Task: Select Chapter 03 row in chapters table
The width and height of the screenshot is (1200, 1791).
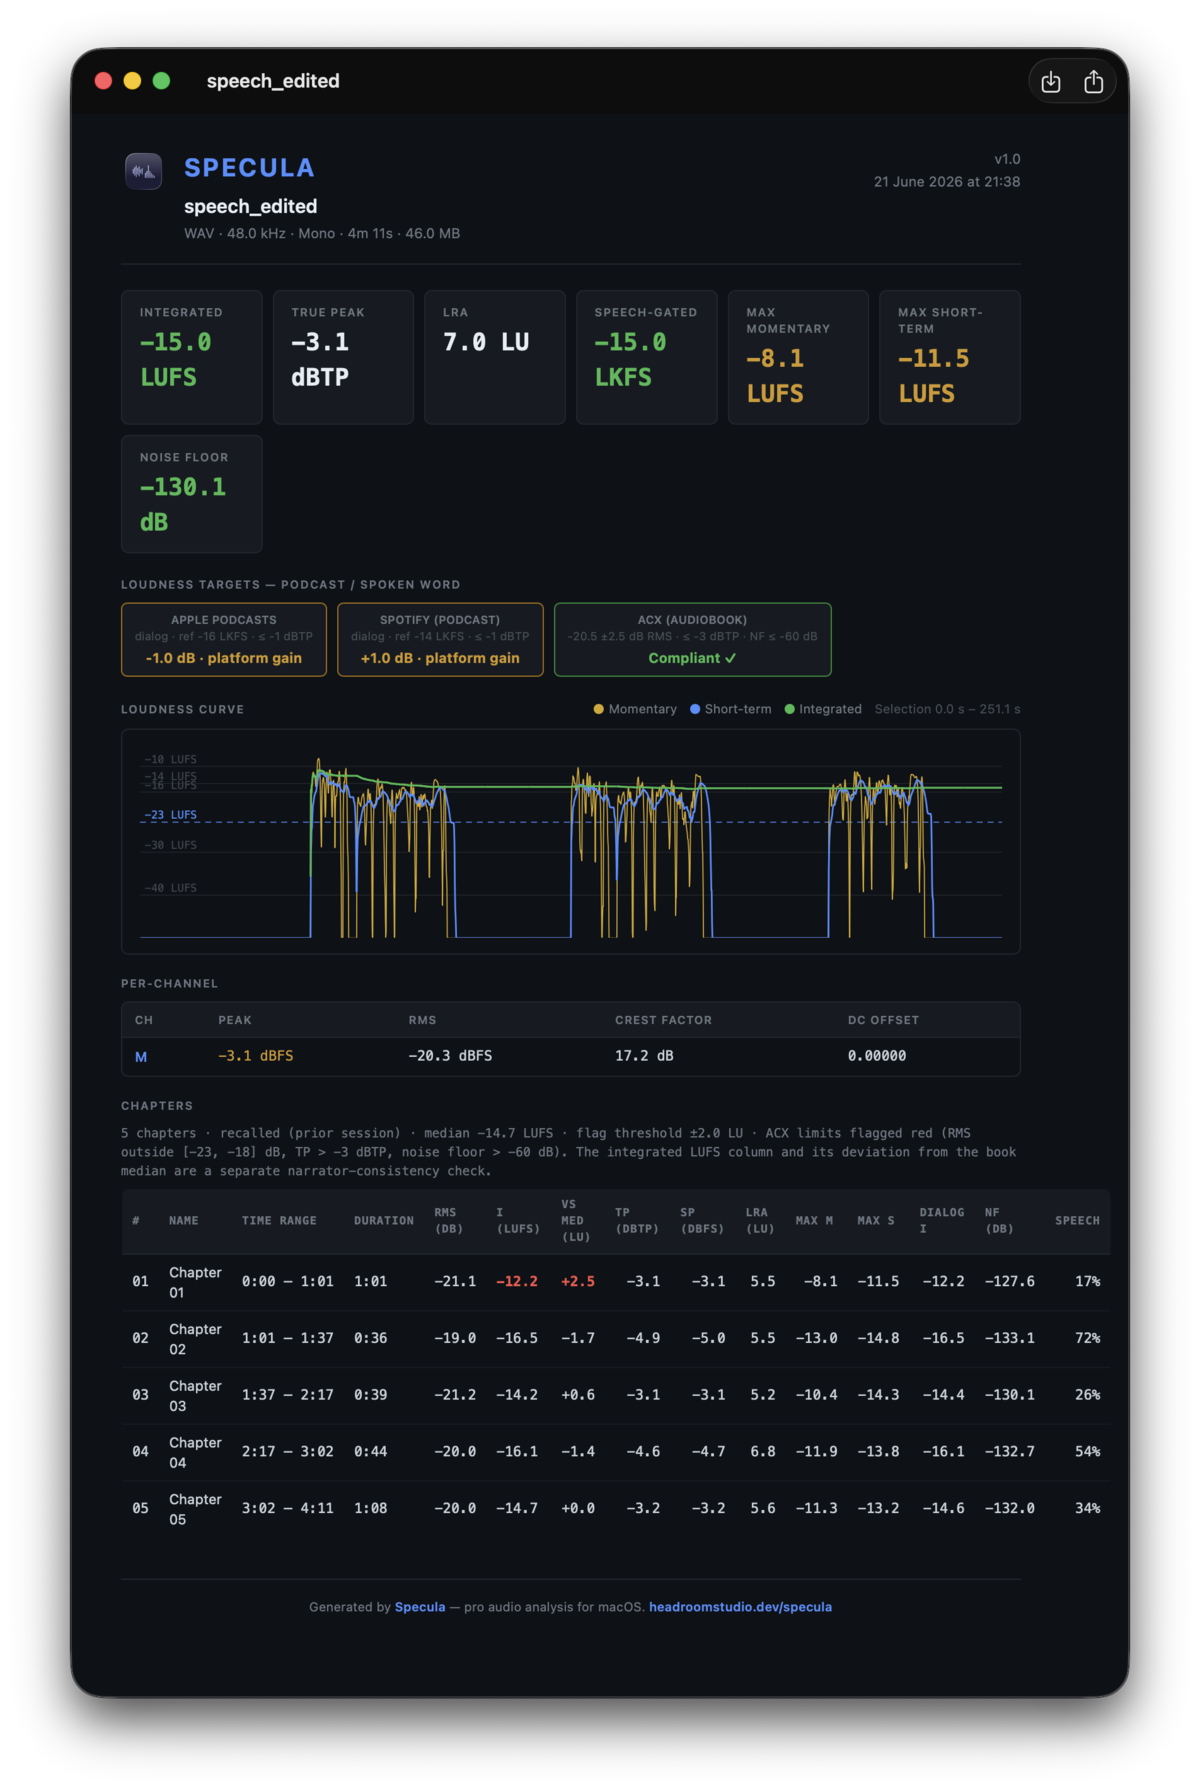Action: tap(616, 1395)
